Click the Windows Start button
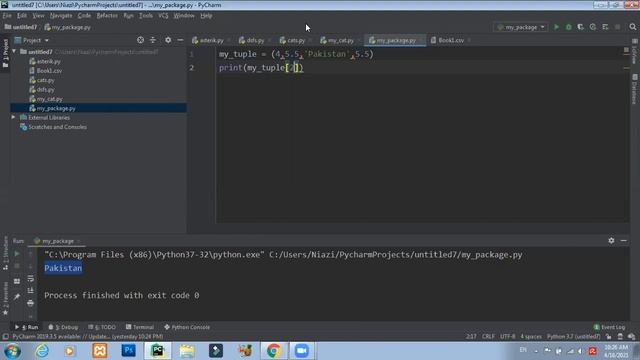This screenshot has height=360, width=640. 12,351
